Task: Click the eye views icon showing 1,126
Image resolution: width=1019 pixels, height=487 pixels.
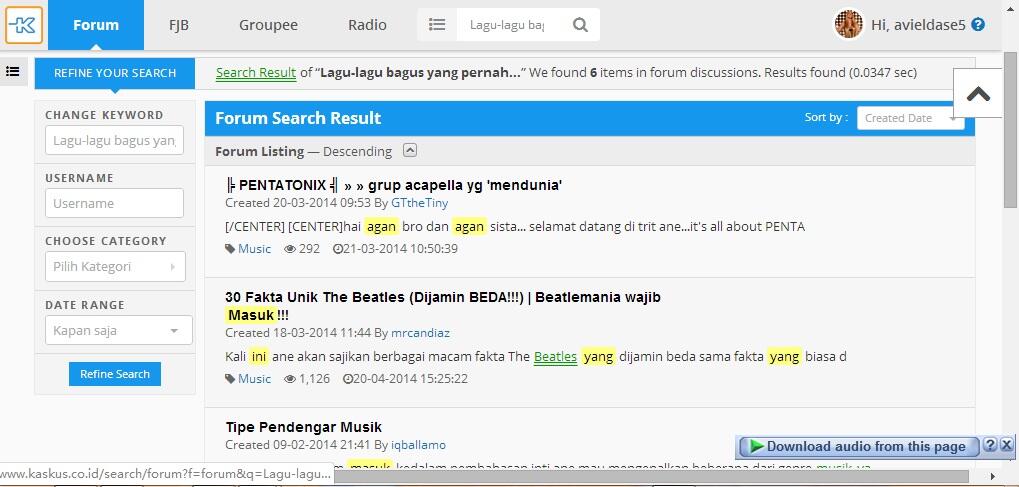Action: 290,378
